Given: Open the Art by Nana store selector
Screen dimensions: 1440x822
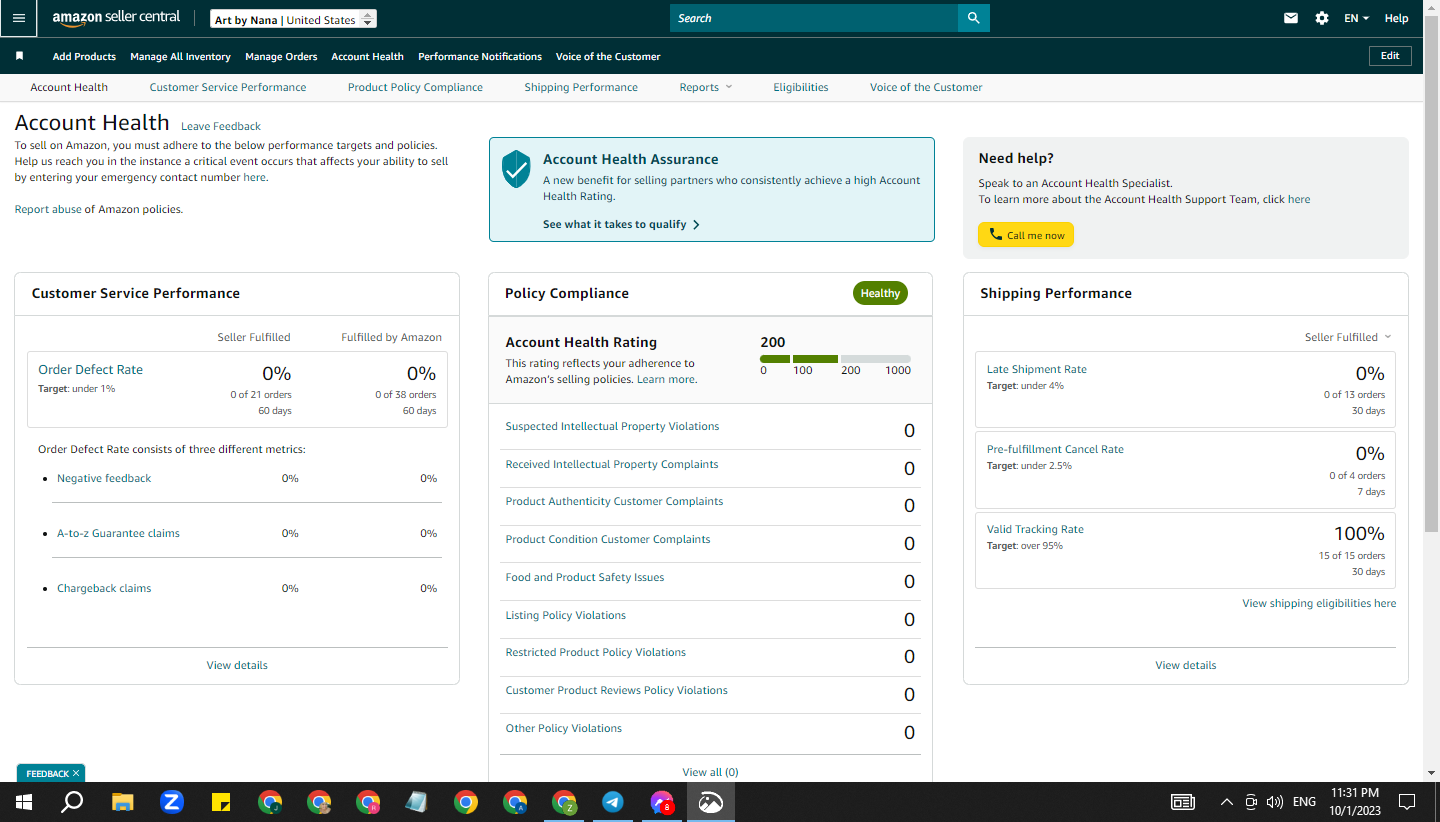Looking at the screenshot, I should (294, 19).
